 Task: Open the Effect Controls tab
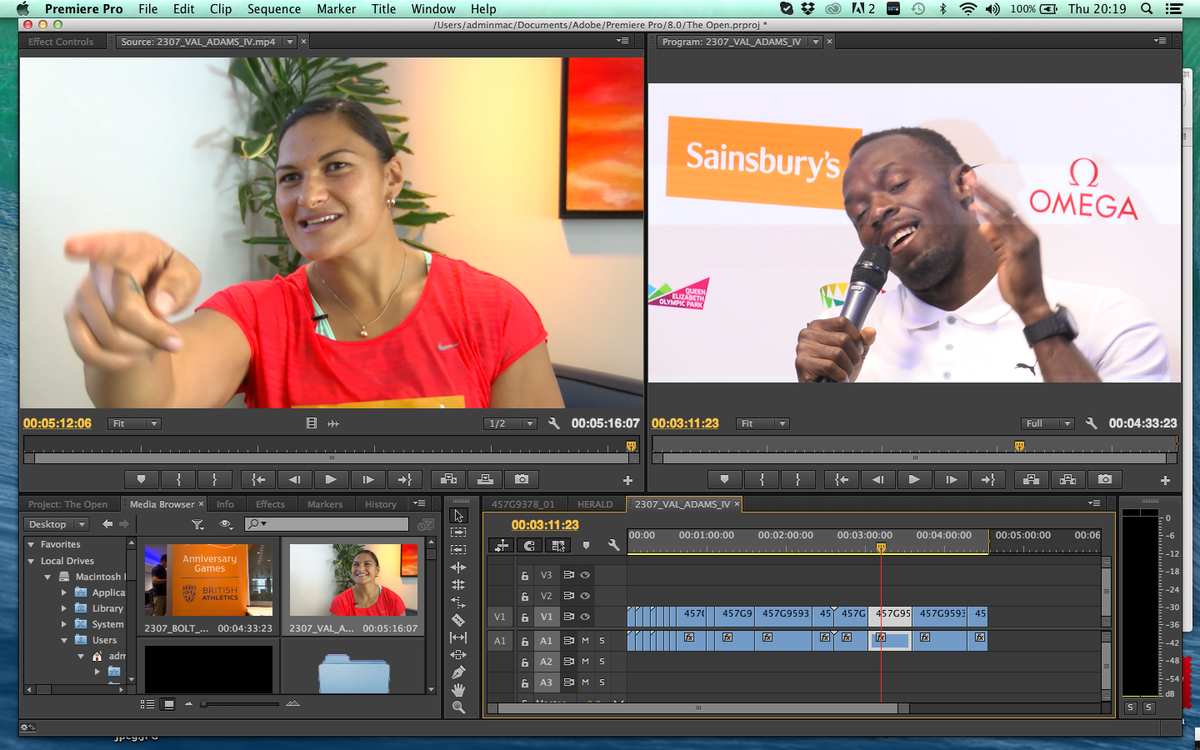(x=61, y=42)
